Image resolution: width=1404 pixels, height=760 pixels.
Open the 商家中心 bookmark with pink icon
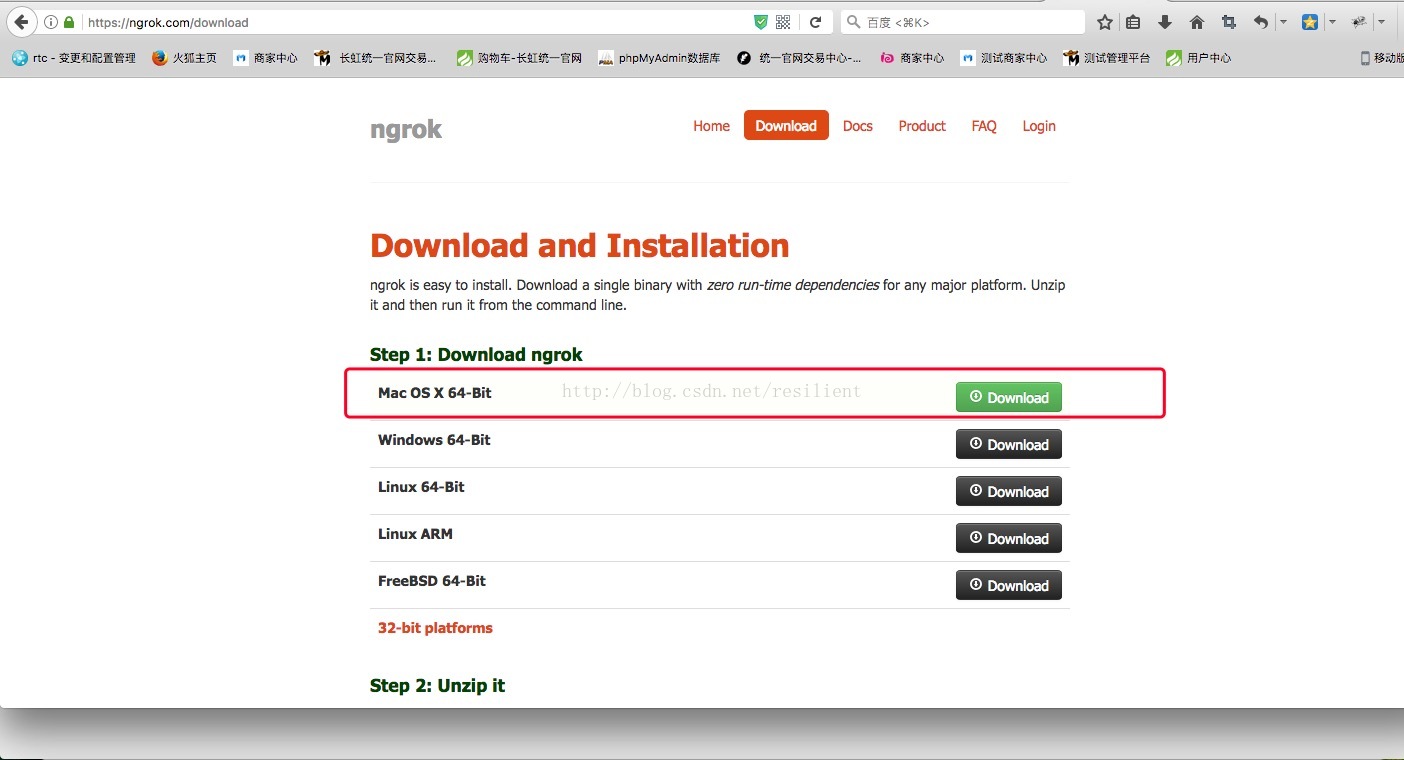click(912, 58)
